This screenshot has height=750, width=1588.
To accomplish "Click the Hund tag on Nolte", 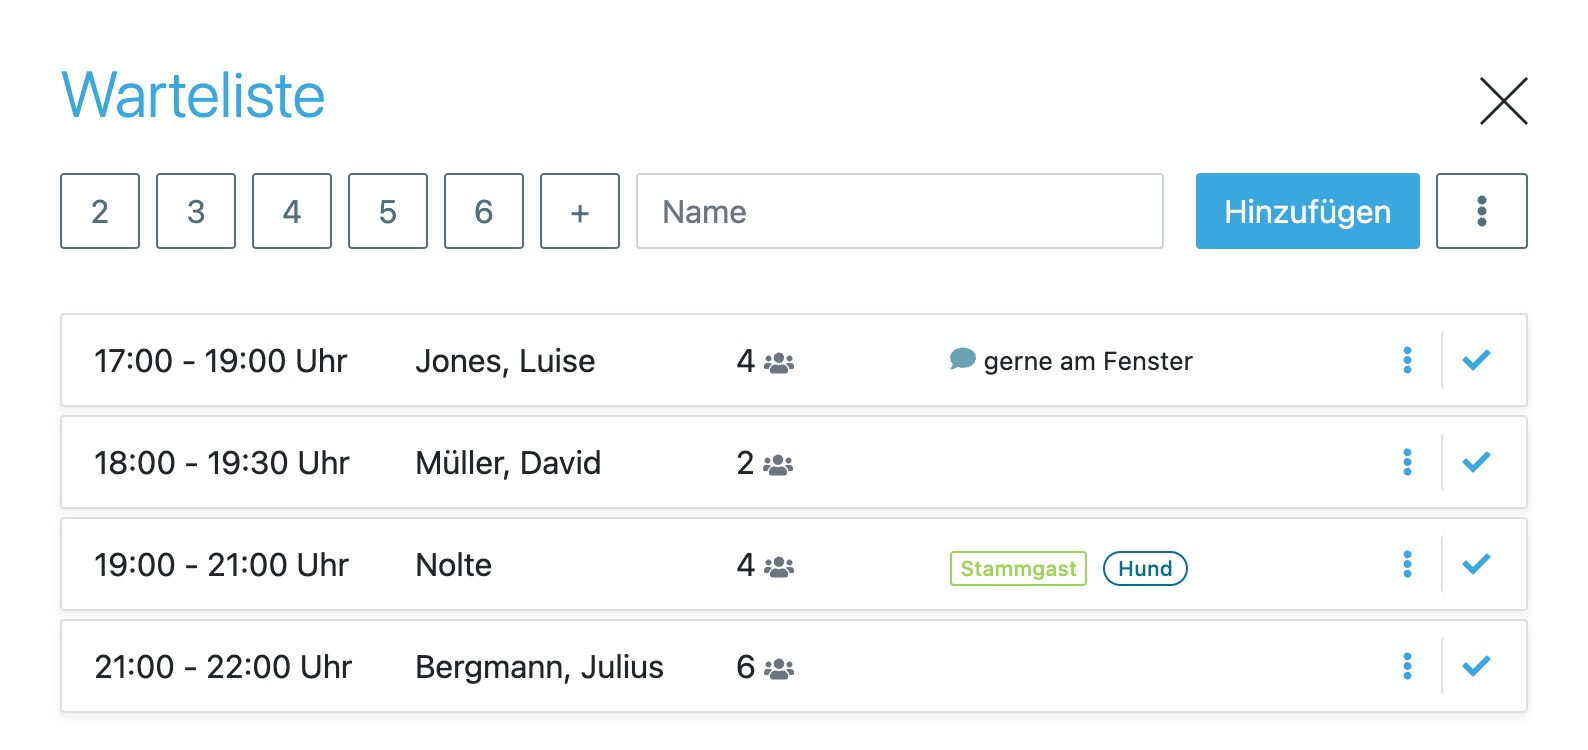I will tap(1145, 568).
